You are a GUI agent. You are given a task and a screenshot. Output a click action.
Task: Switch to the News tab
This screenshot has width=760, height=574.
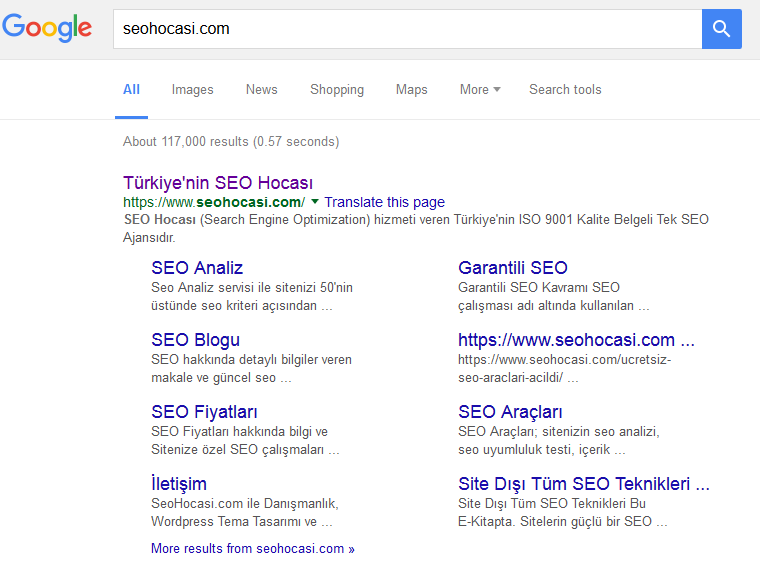[x=261, y=90]
